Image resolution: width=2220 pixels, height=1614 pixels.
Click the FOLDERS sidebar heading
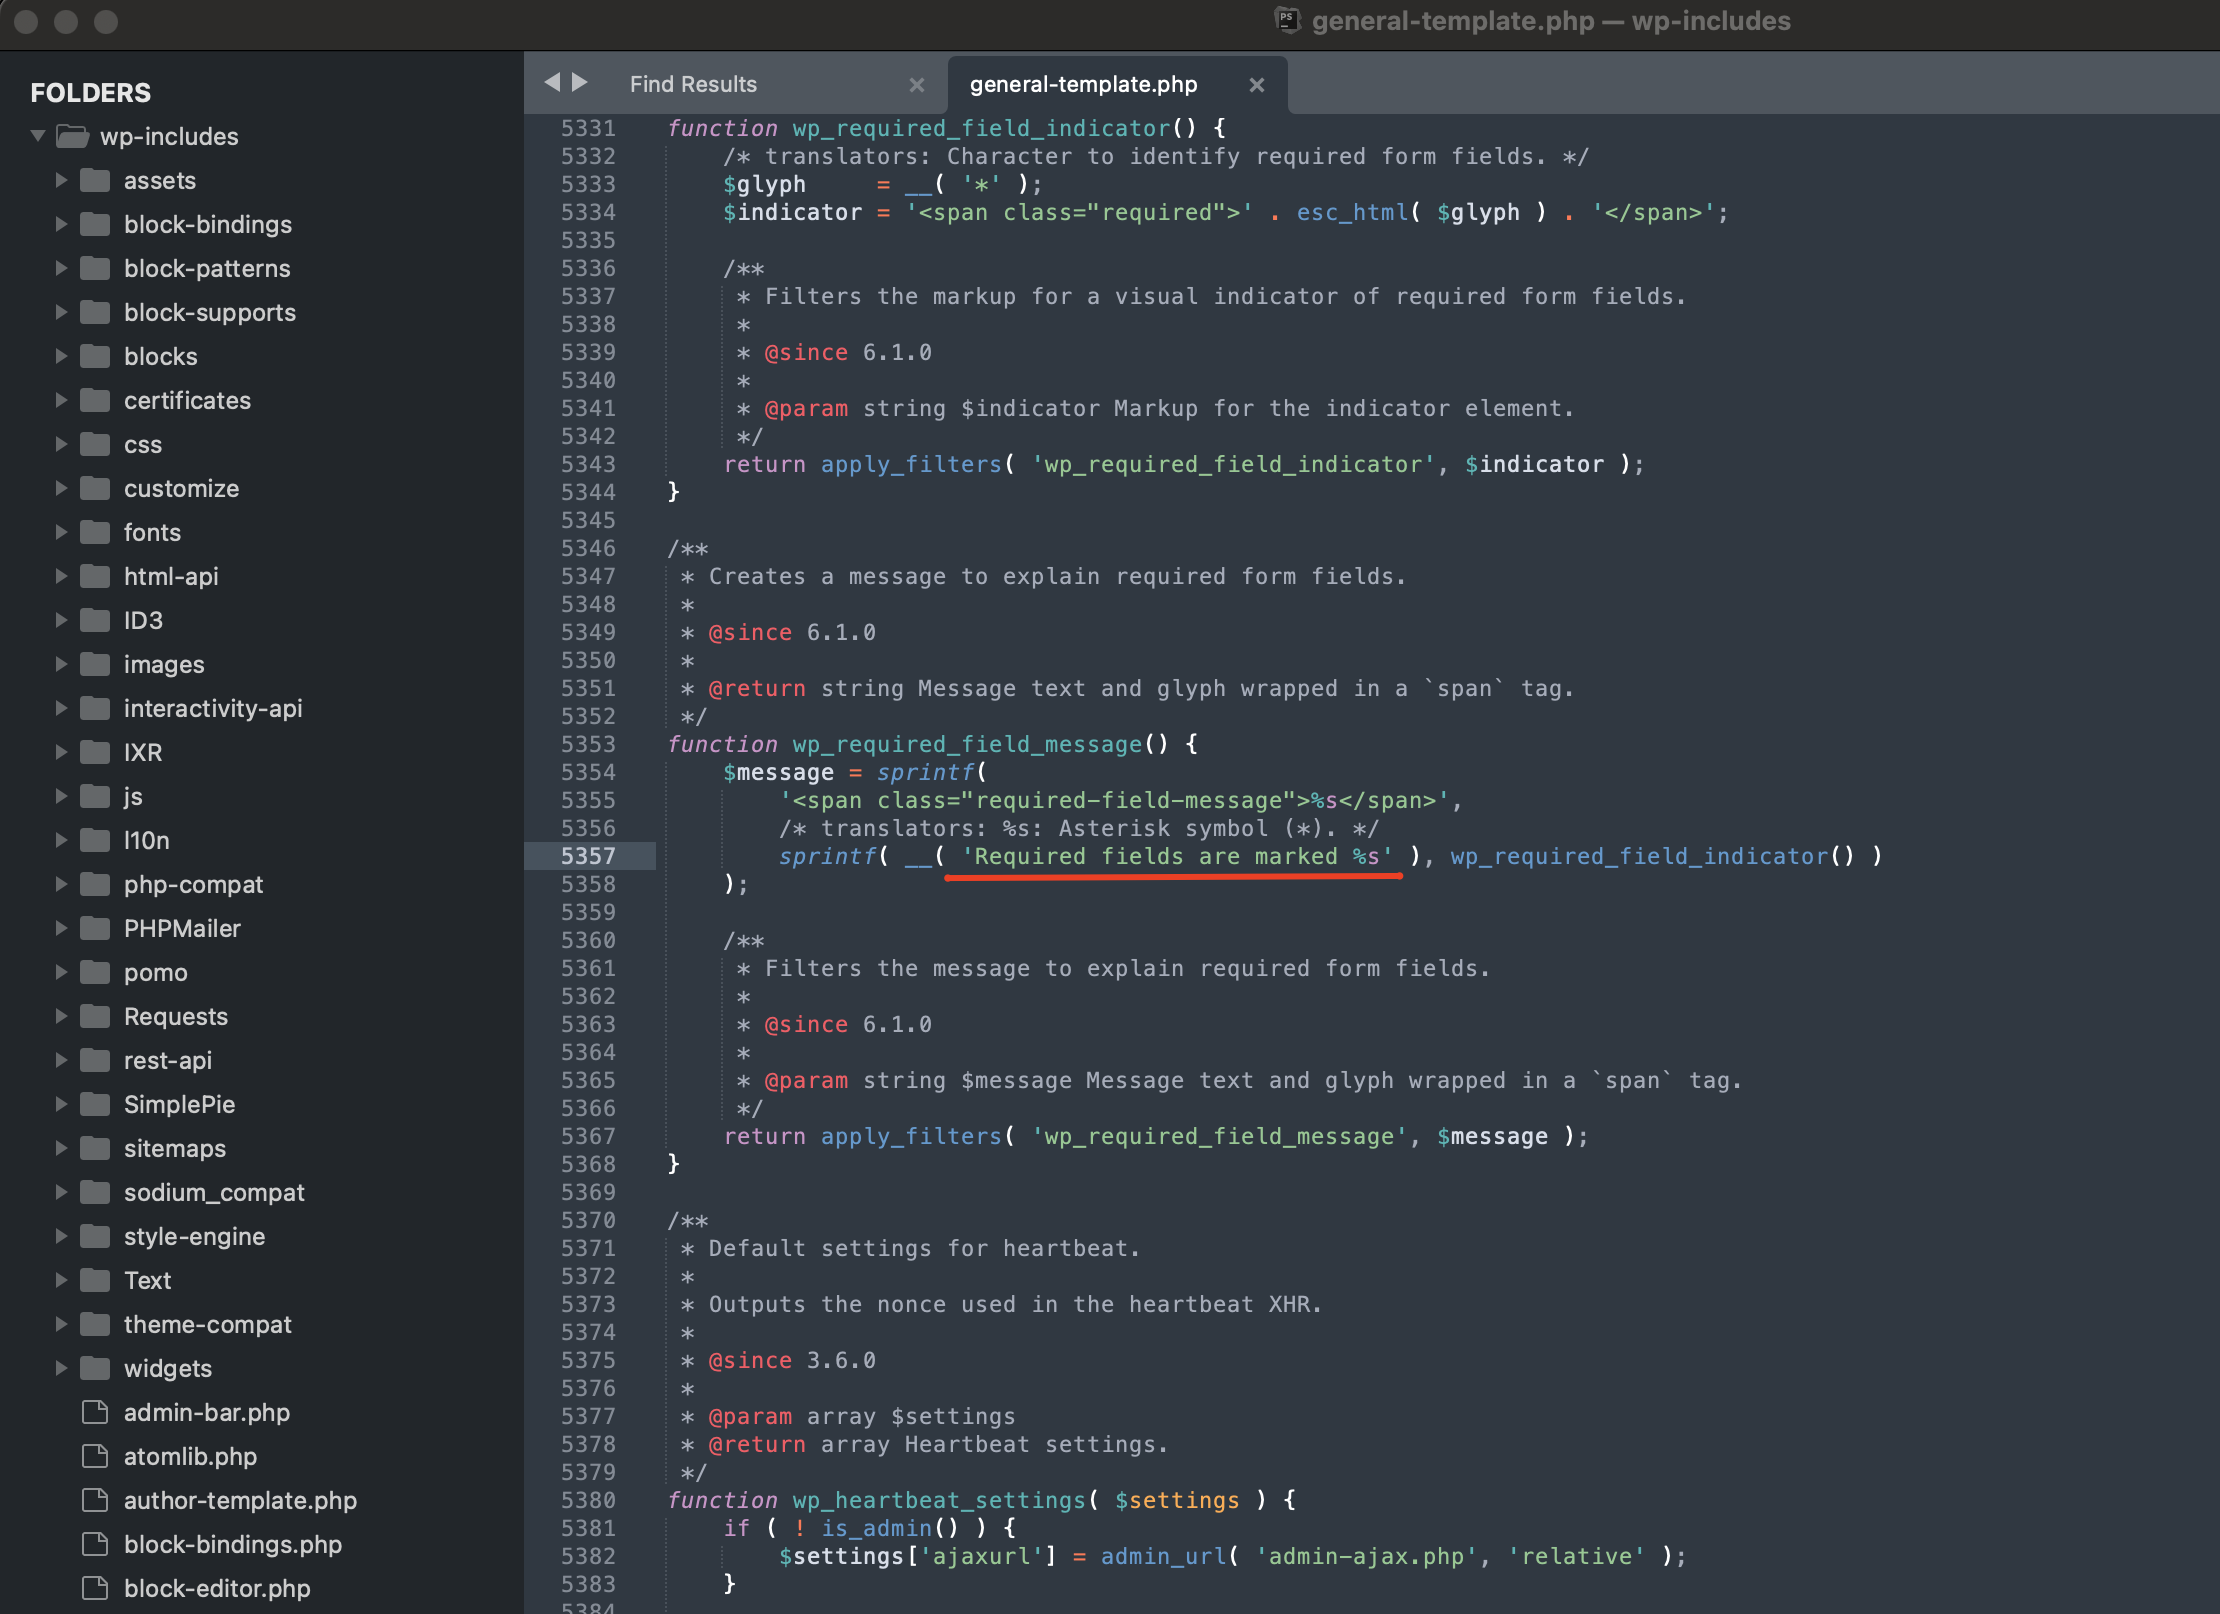[x=91, y=93]
